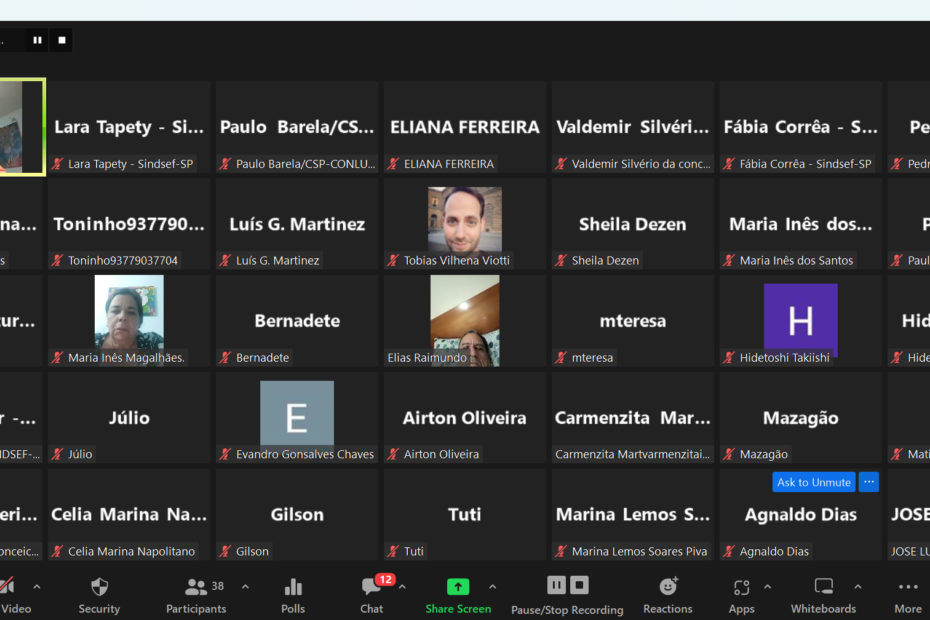This screenshot has width=930, height=620.
Task: Open the Whiteboards icon
Action: (823, 596)
